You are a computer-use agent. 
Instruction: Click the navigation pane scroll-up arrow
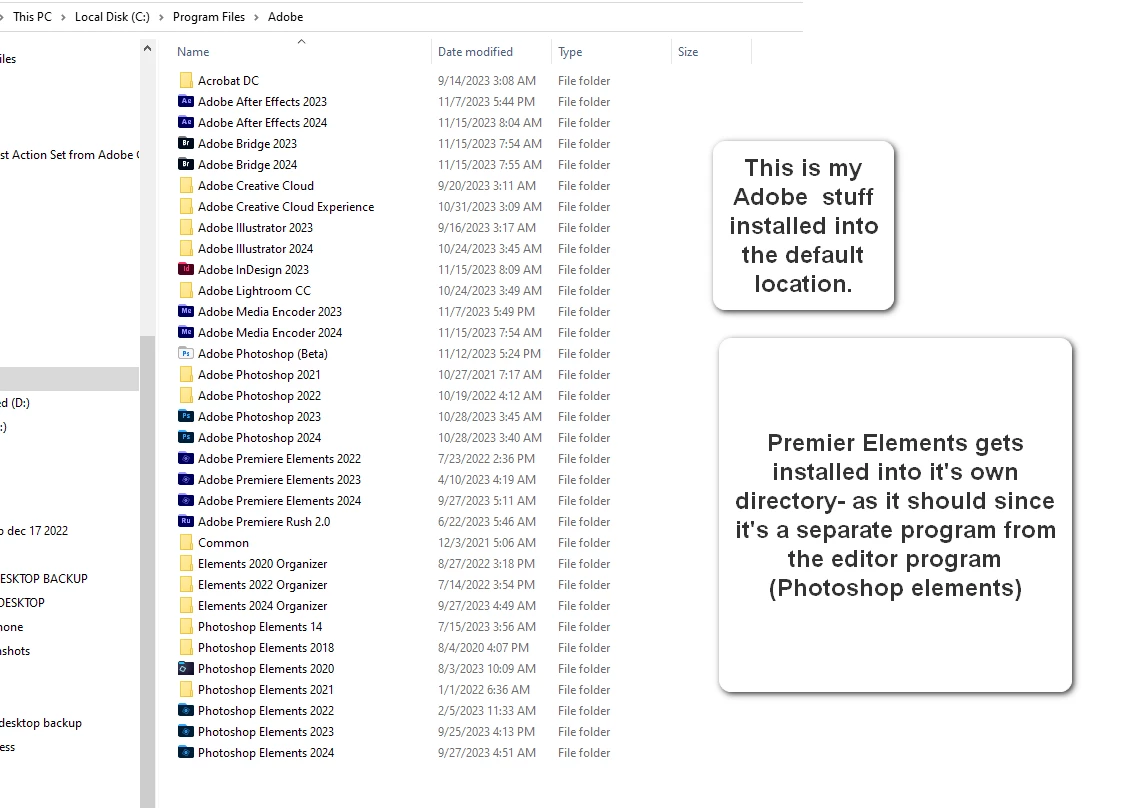tap(147, 49)
